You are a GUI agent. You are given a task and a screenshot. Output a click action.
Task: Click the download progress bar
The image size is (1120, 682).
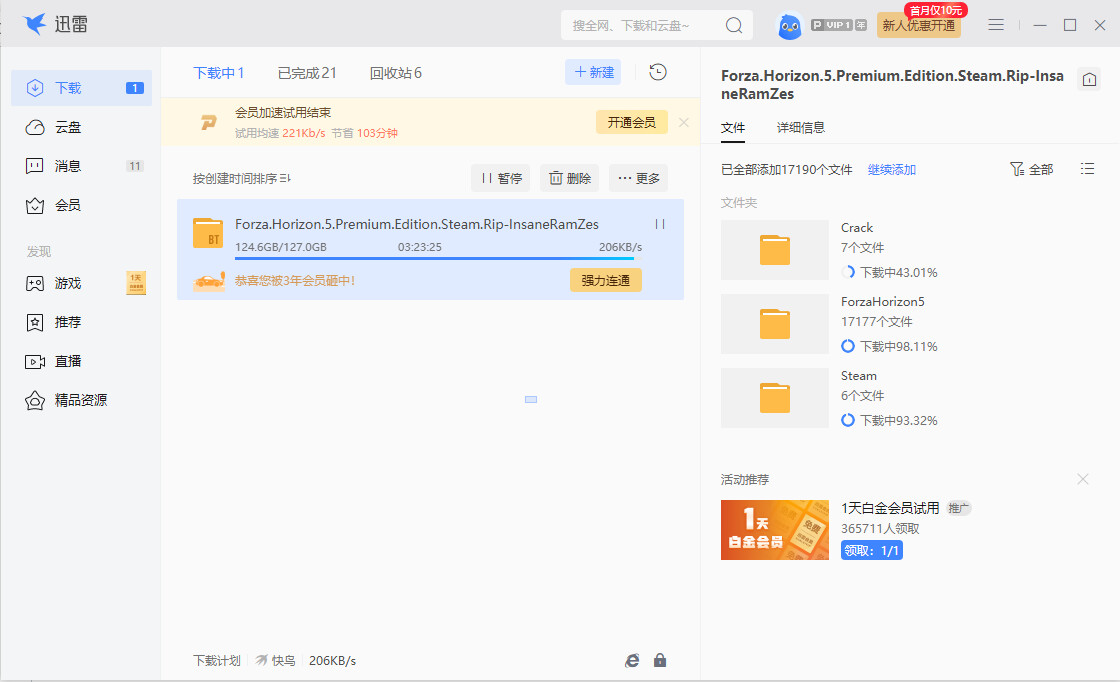pyautogui.click(x=439, y=259)
